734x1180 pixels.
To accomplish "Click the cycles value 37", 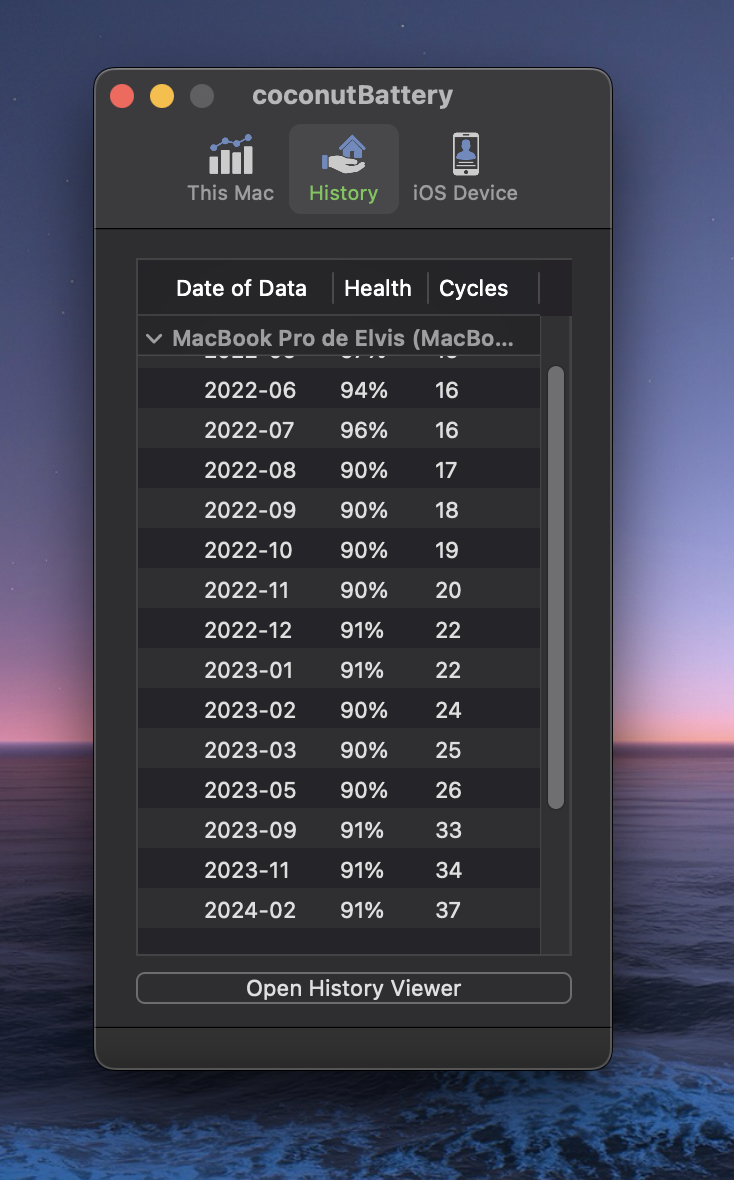I will [x=447, y=910].
